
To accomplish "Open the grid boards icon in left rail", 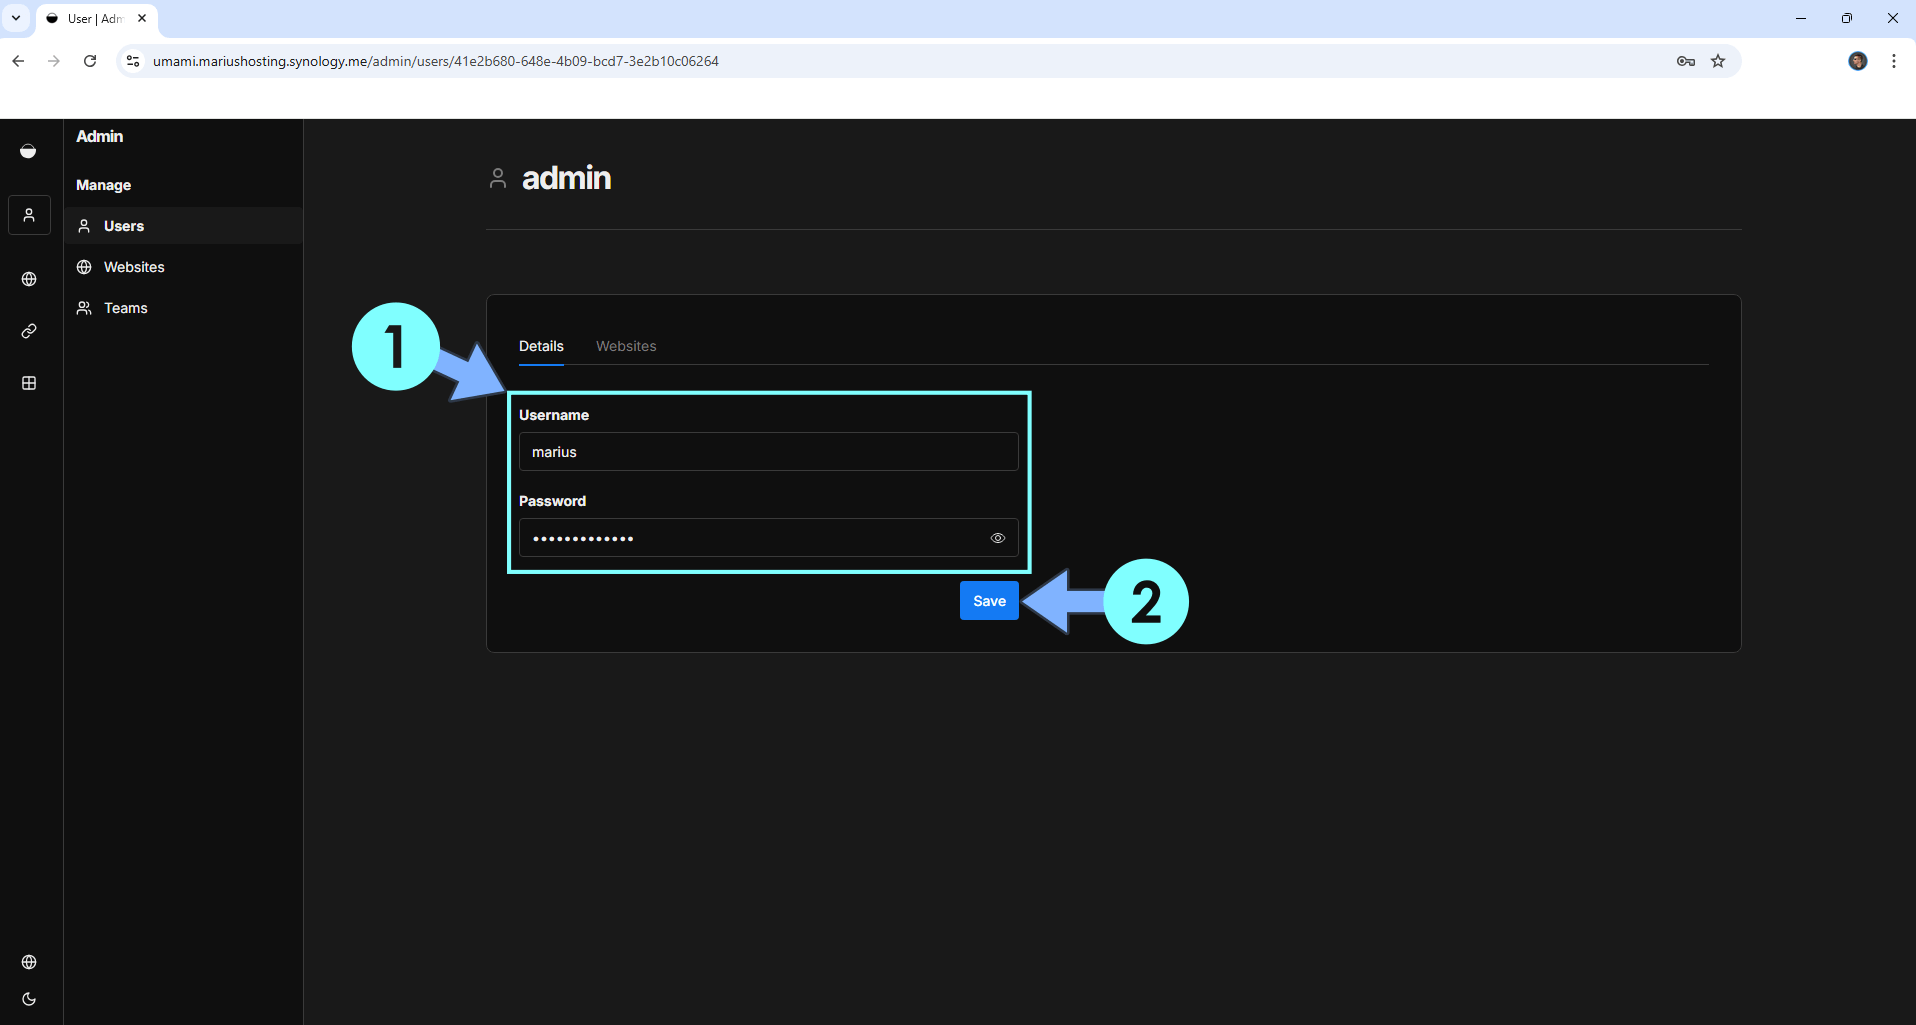I will point(29,383).
